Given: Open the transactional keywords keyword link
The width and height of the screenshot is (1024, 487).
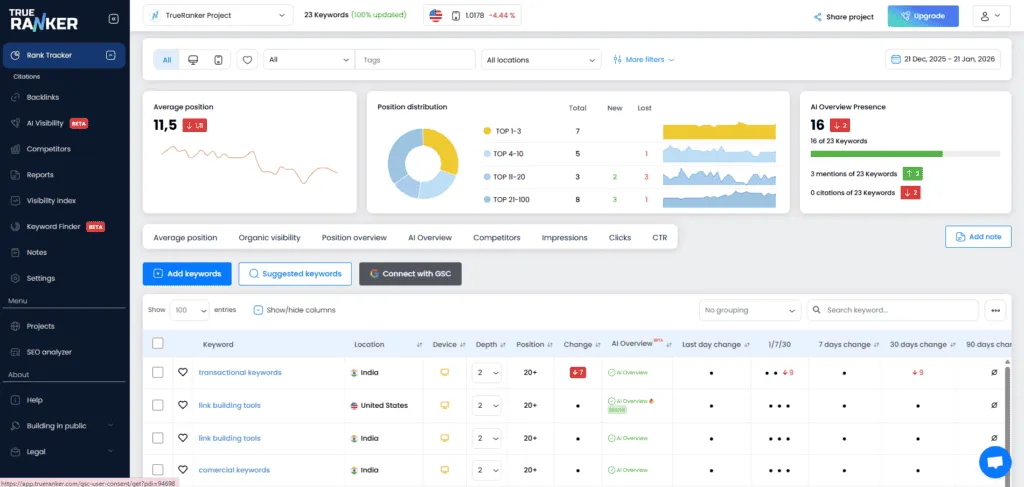Looking at the screenshot, I should coord(240,372).
